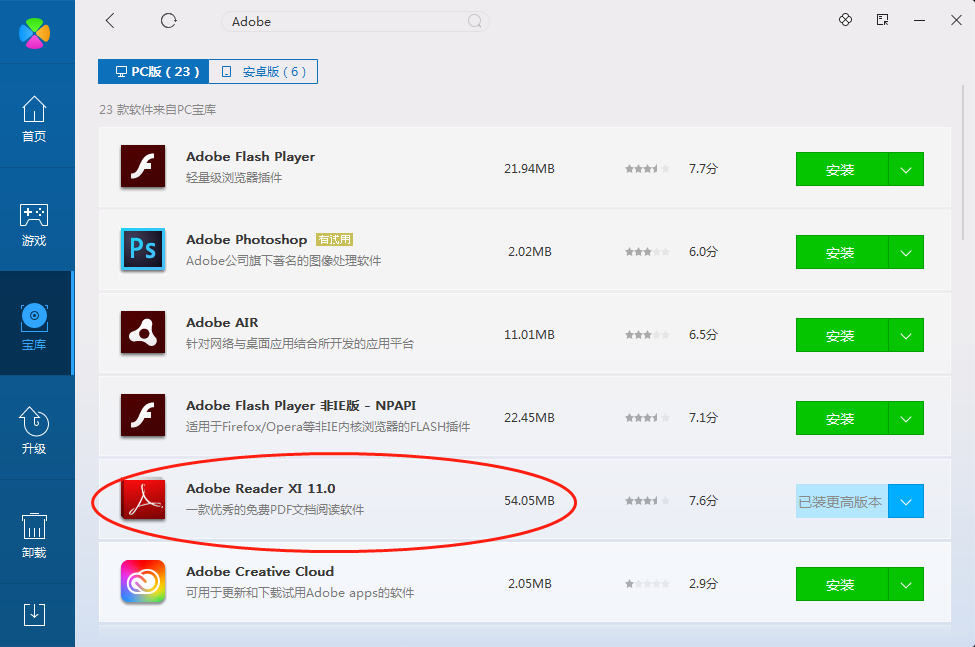Click the back arrow navigation icon
This screenshot has width=975, height=647.
110,20
